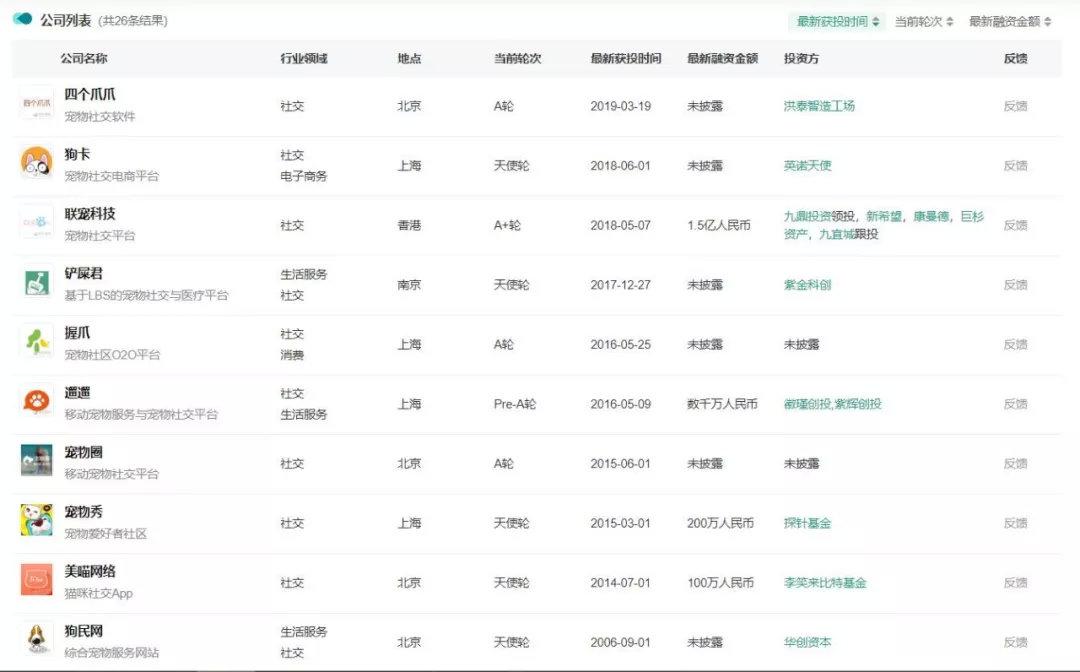Click the 行业领域 column header
Viewport: 1080px width, 672px height.
(304, 59)
